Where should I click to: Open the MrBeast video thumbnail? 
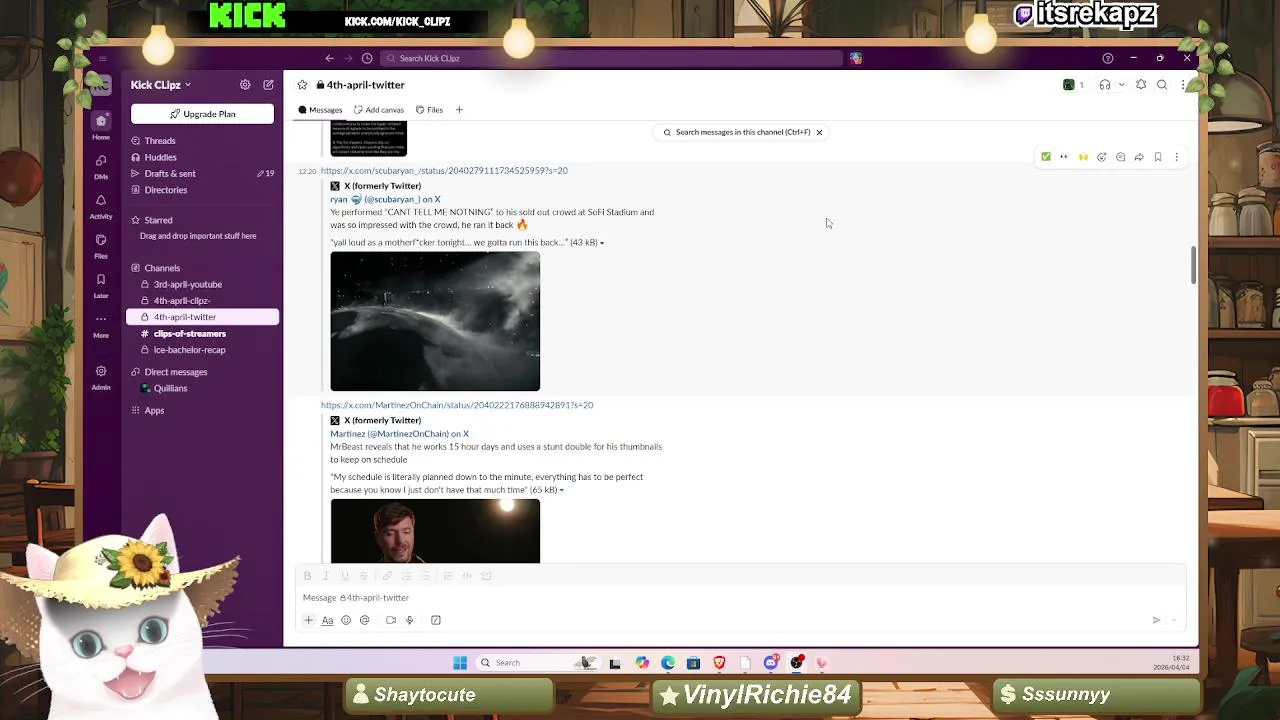(x=435, y=531)
